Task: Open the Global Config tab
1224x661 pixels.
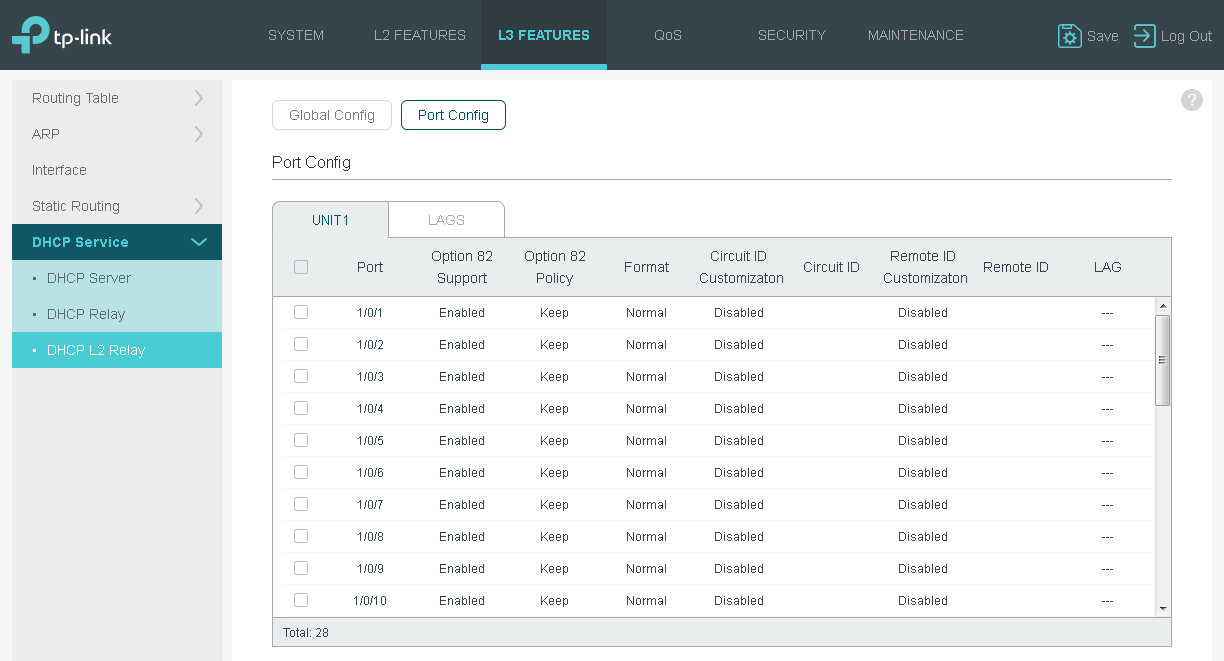Action: pos(332,115)
